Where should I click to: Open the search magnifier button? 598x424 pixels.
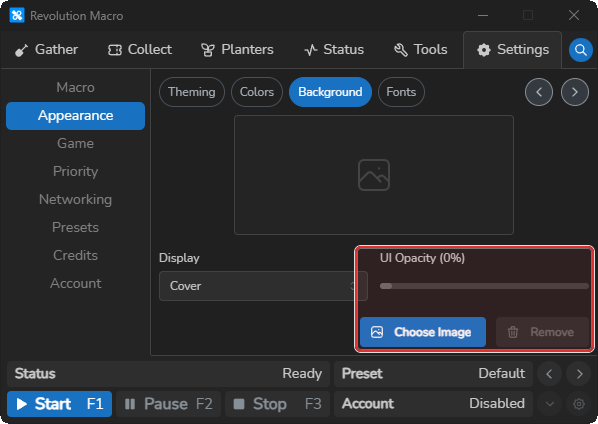pyautogui.click(x=580, y=50)
